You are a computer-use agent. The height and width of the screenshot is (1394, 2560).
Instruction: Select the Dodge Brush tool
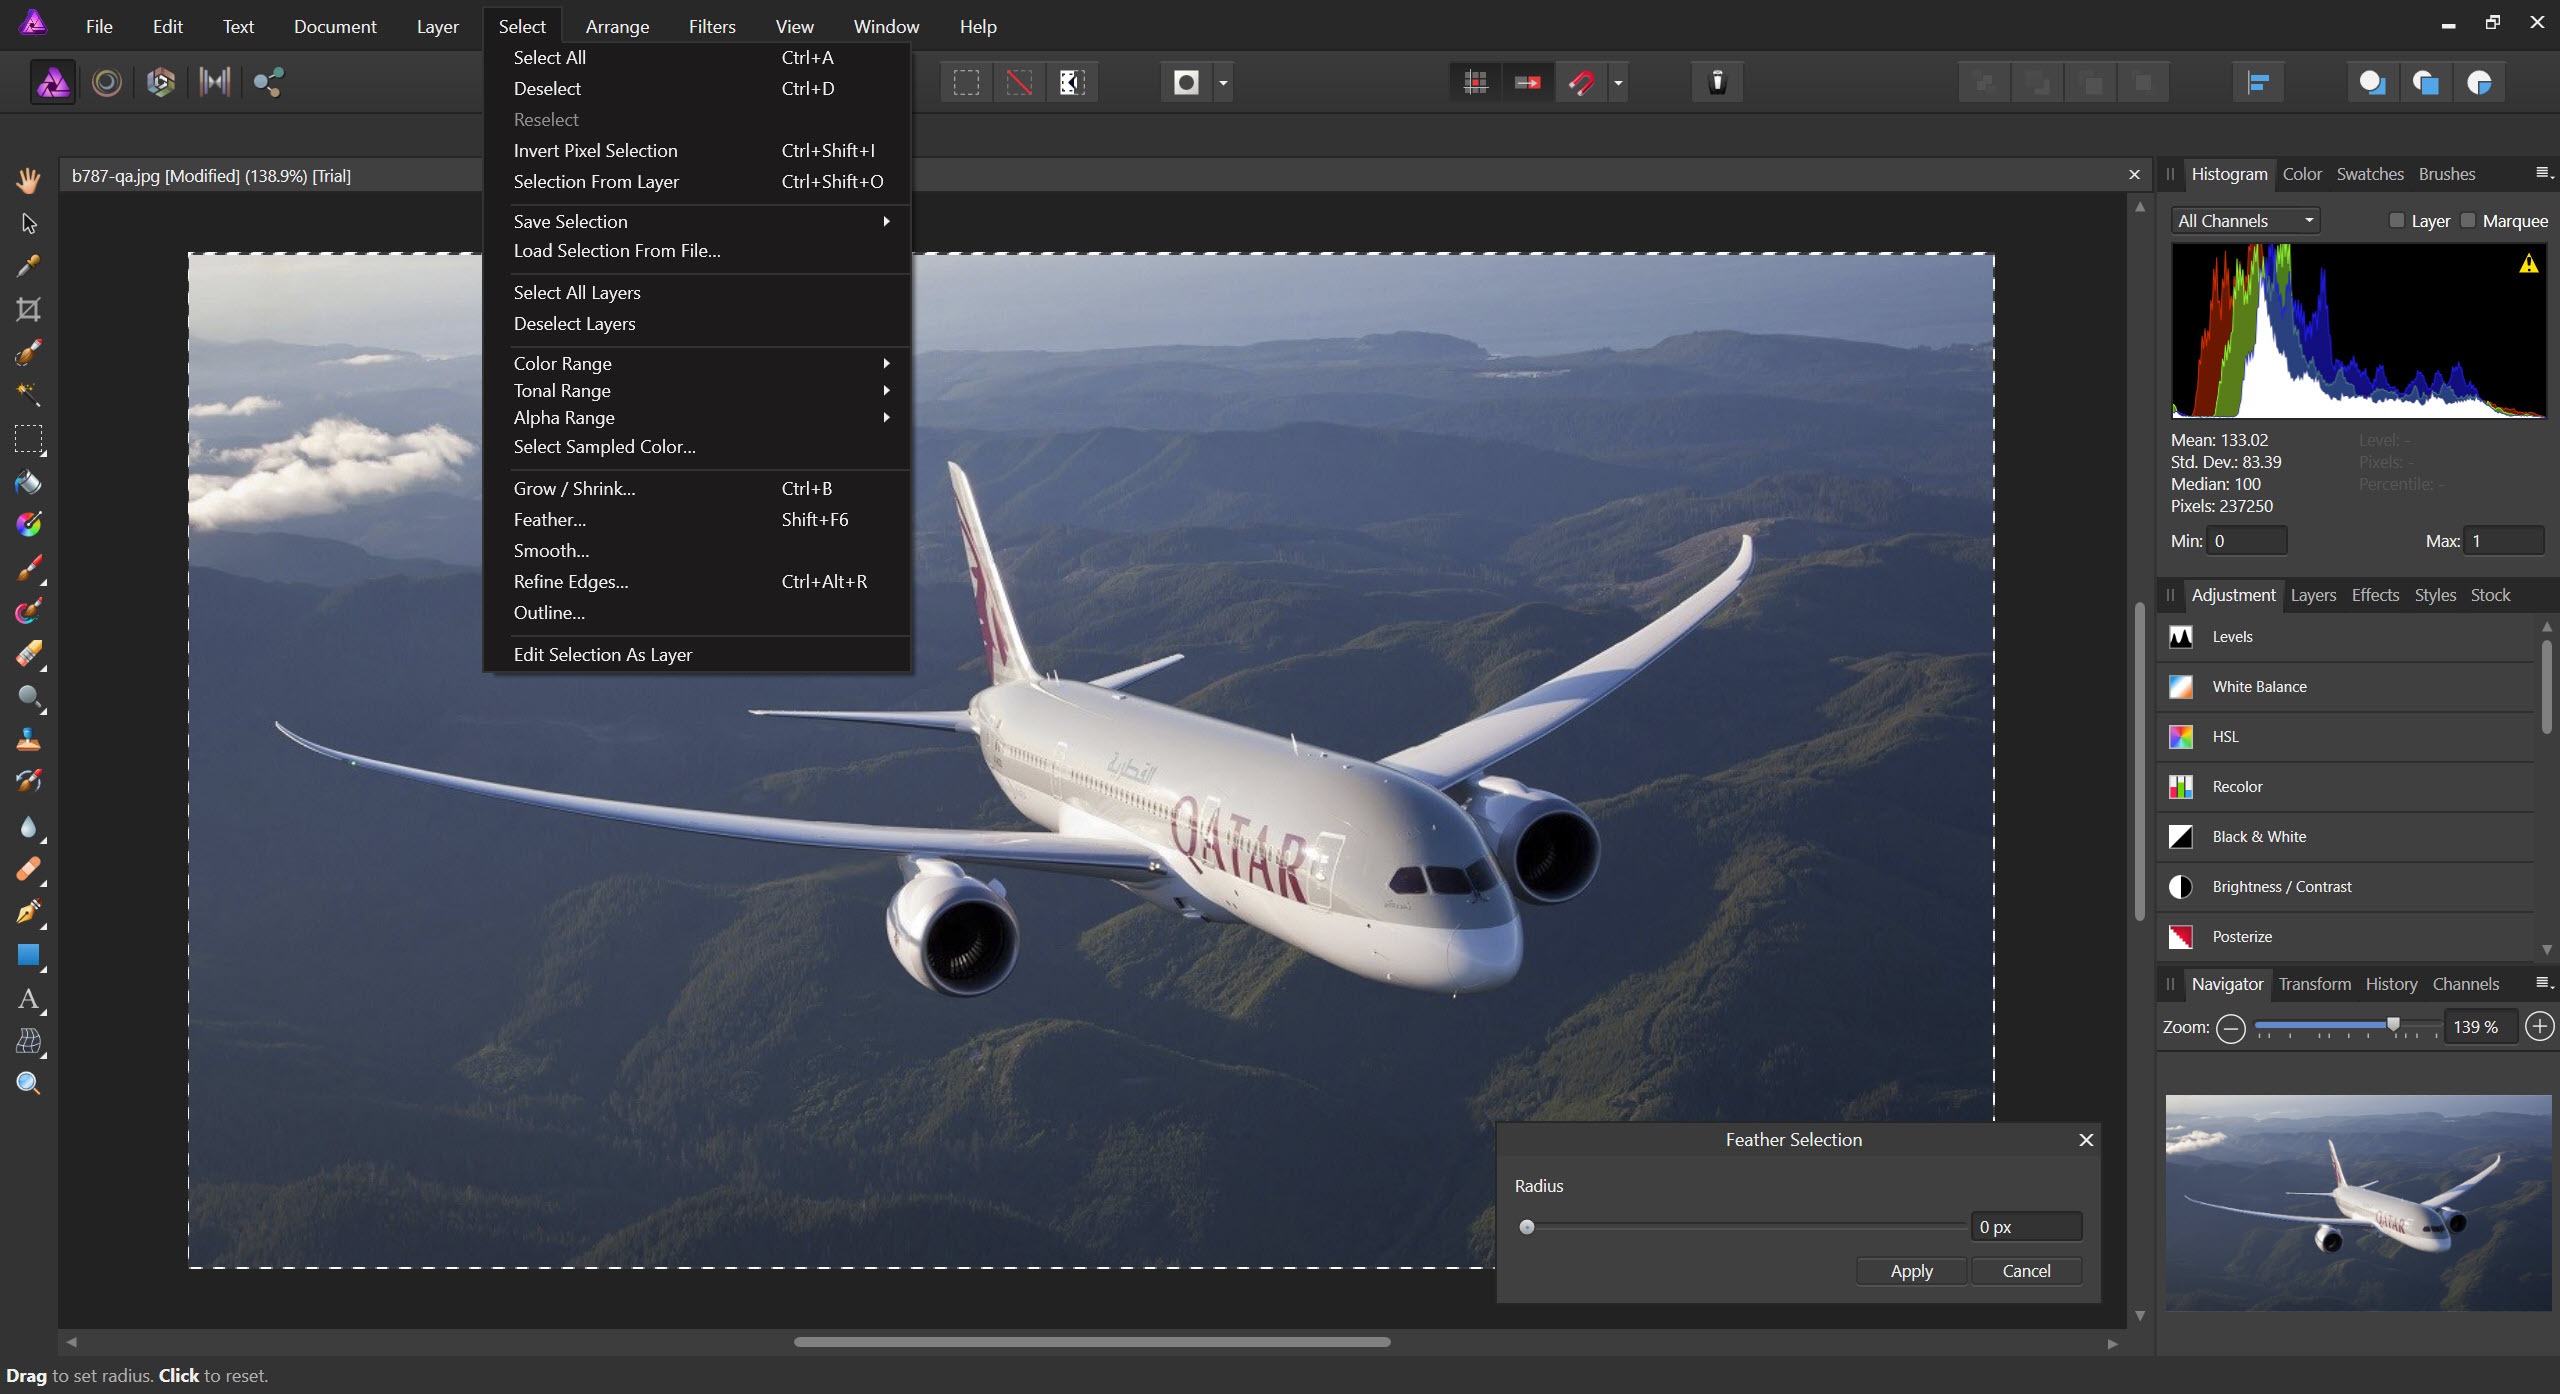(x=28, y=697)
